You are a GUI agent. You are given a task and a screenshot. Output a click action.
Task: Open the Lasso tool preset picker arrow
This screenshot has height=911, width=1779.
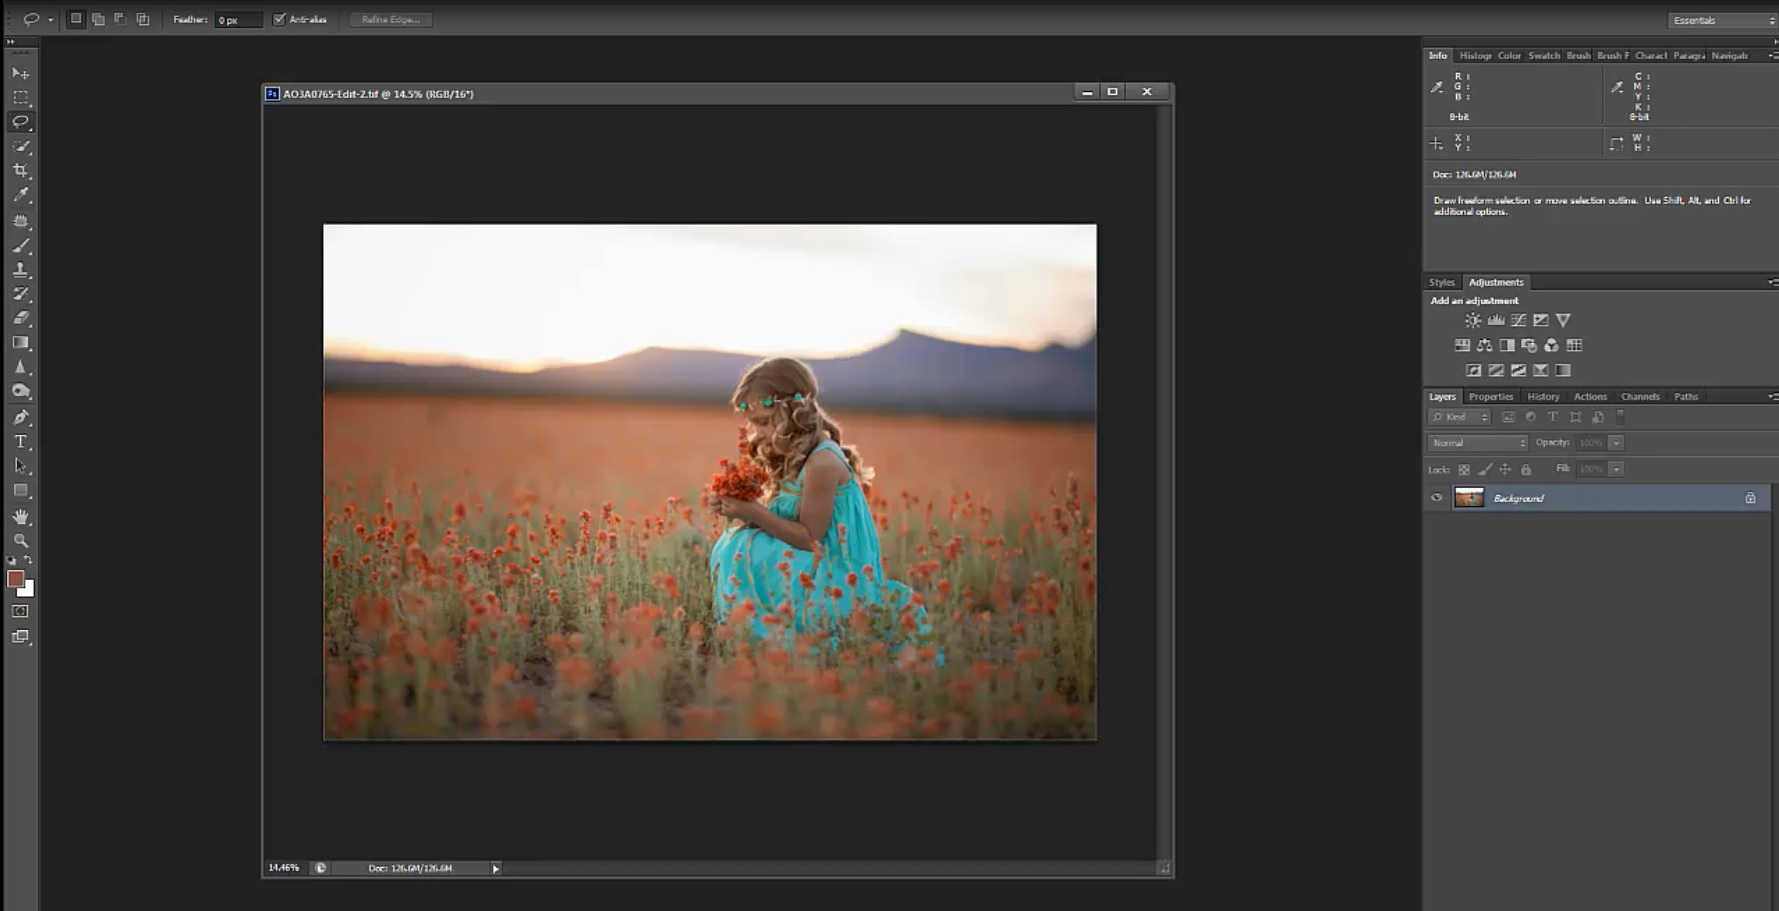click(x=50, y=19)
